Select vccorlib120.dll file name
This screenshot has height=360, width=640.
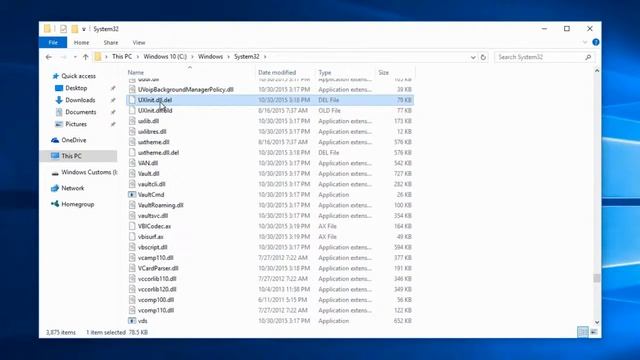157,289
